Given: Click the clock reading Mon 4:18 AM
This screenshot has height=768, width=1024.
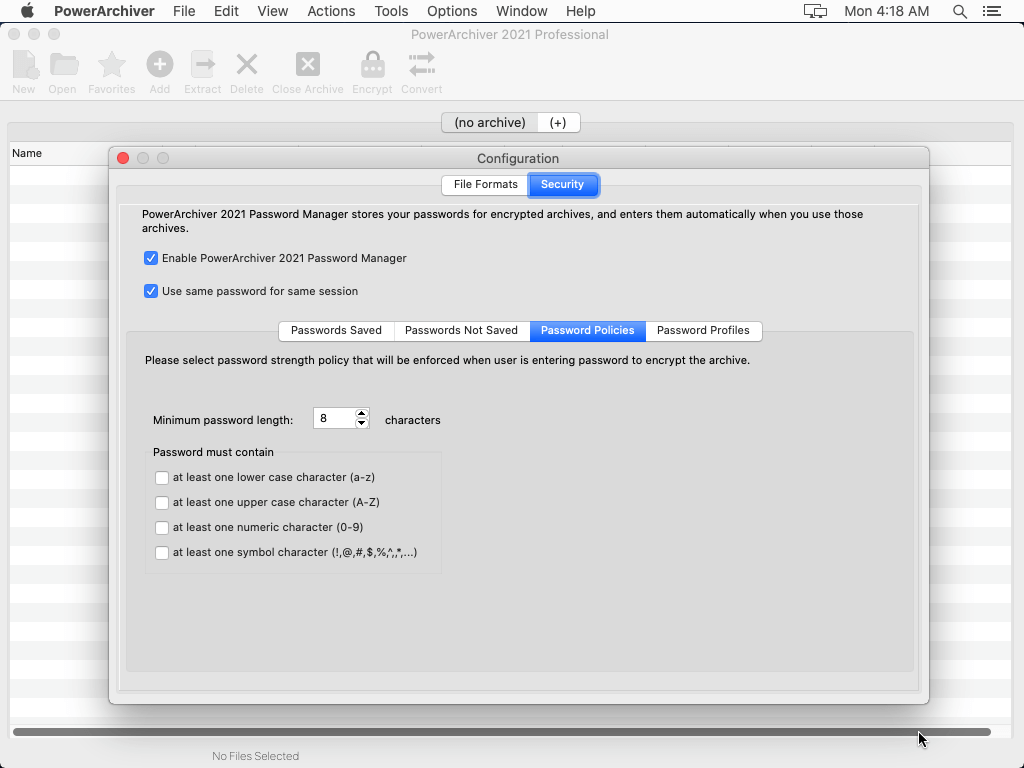Looking at the screenshot, I should point(886,11).
